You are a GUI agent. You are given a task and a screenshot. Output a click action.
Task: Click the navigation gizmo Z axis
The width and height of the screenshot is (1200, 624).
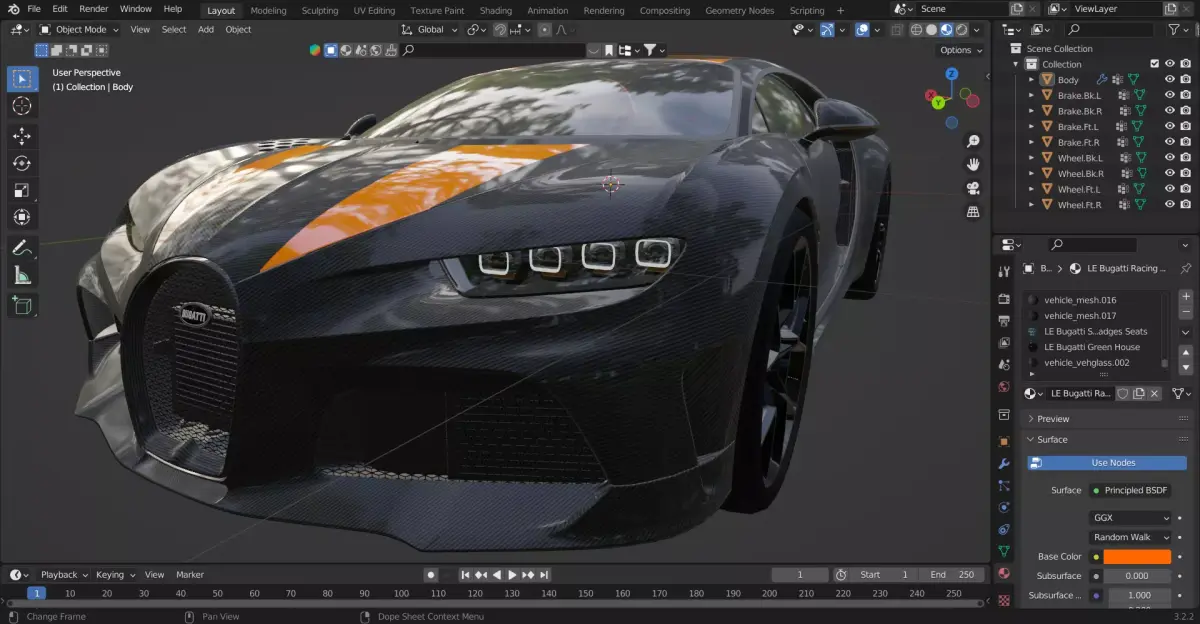point(952,74)
